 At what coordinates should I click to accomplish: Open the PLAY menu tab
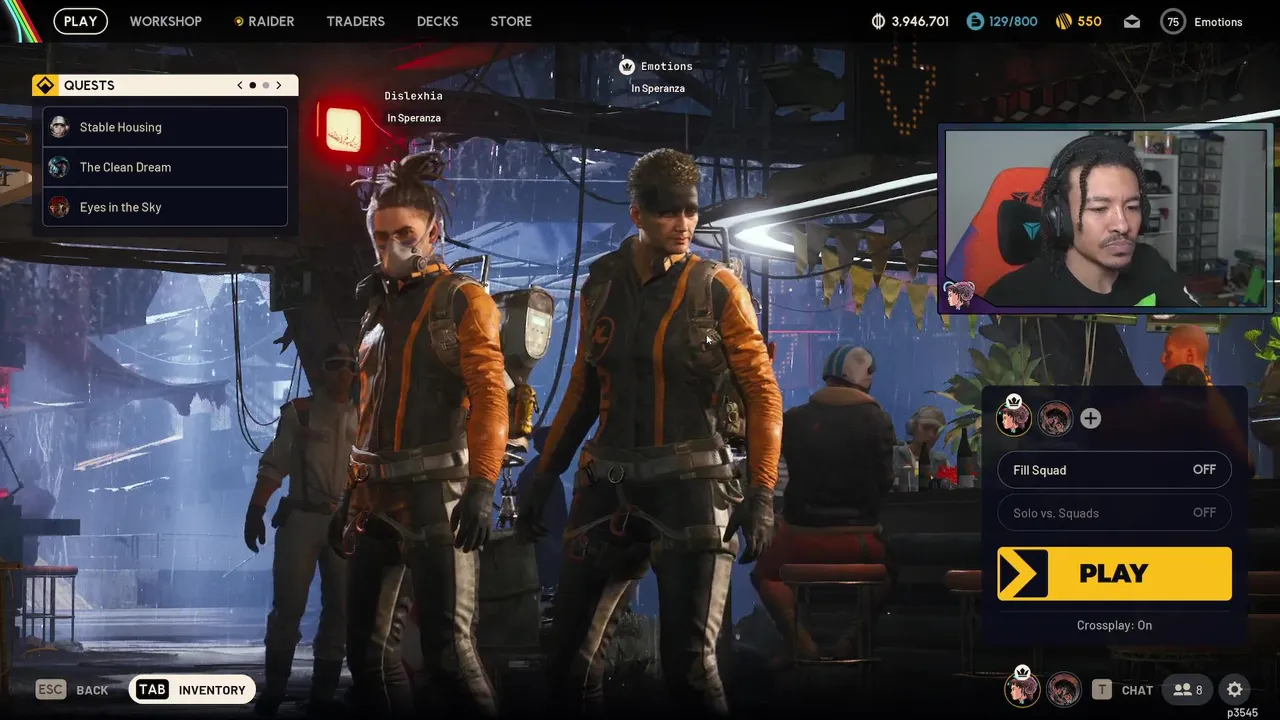80,21
